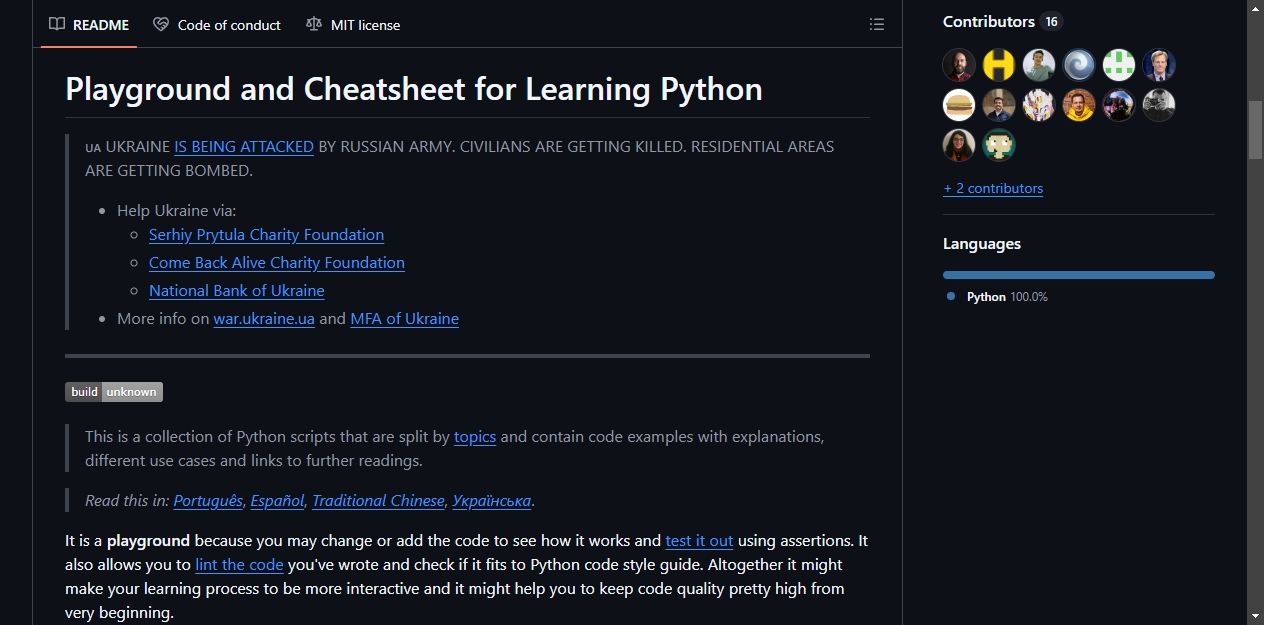
Task: Open the blue spiral contributor avatar
Action: click(1079, 65)
